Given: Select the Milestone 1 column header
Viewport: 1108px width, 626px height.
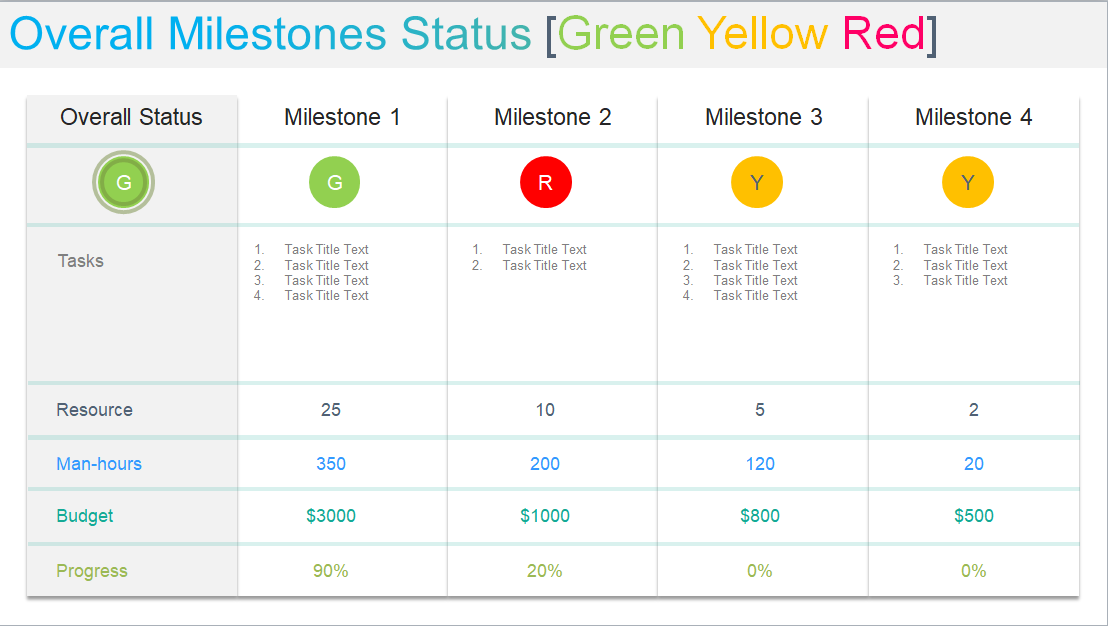Looking at the screenshot, I should click(342, 118).
